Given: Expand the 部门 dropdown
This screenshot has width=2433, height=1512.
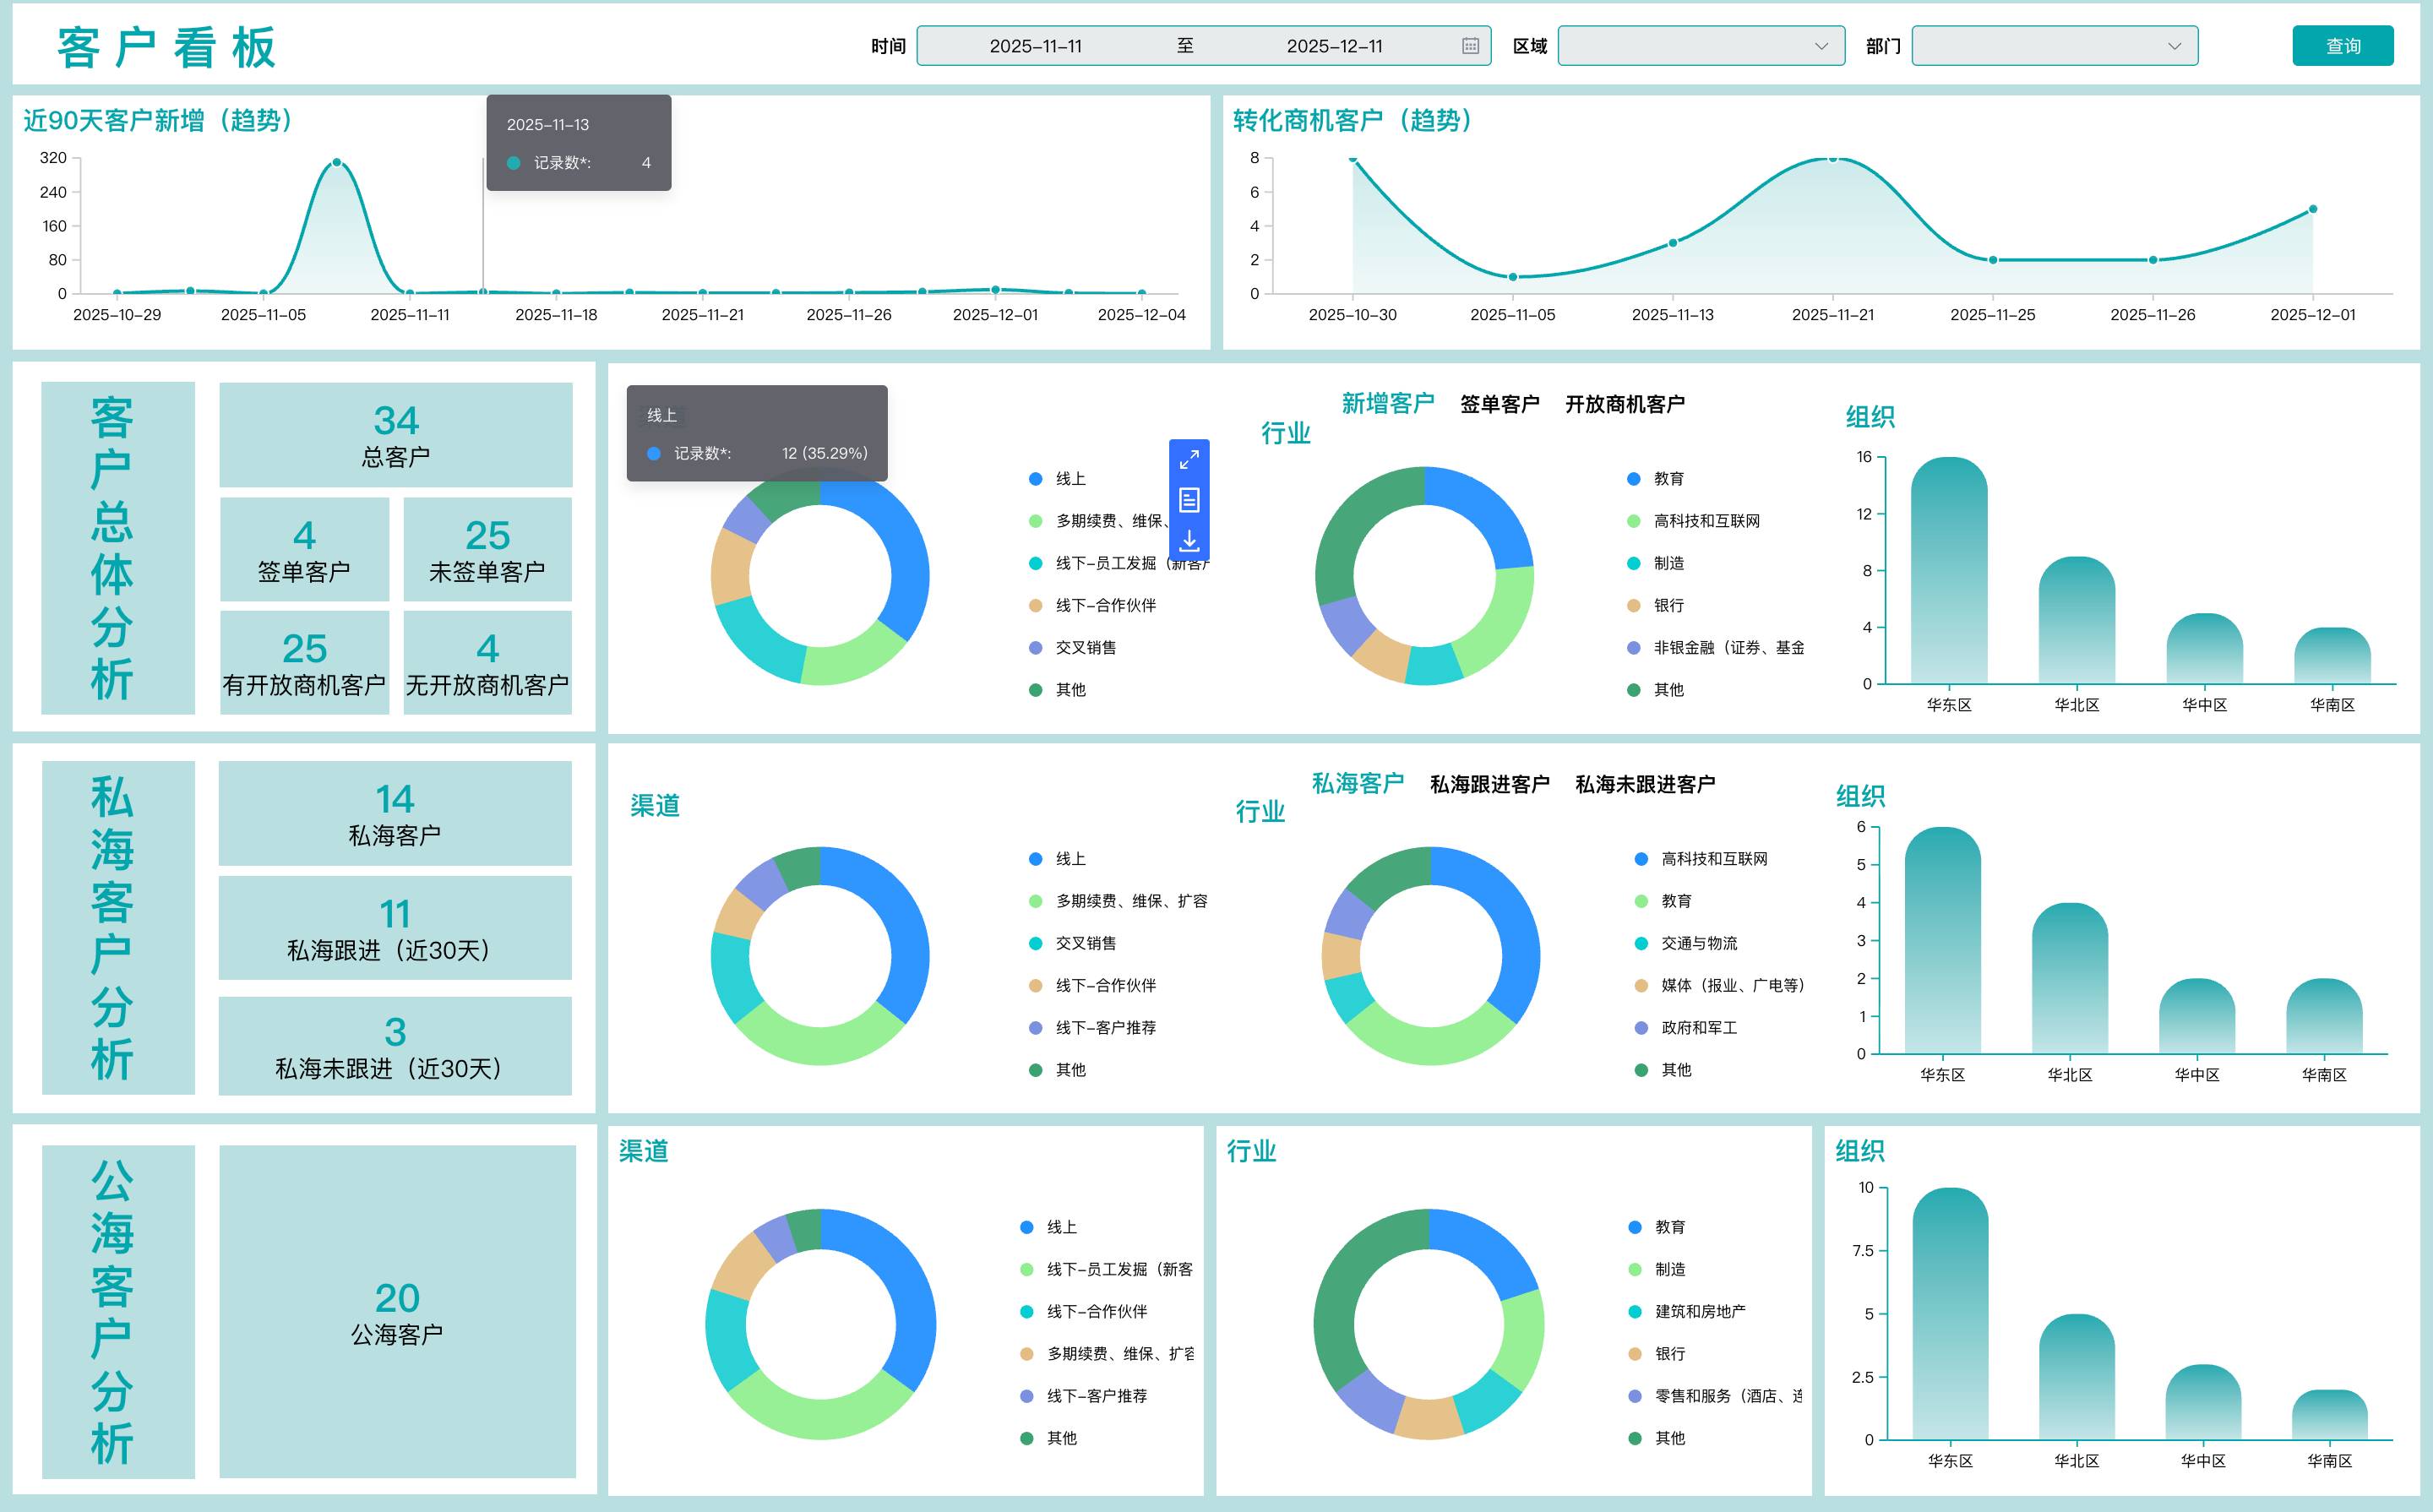Looking at the screenshot, I should click(2054, 46).
